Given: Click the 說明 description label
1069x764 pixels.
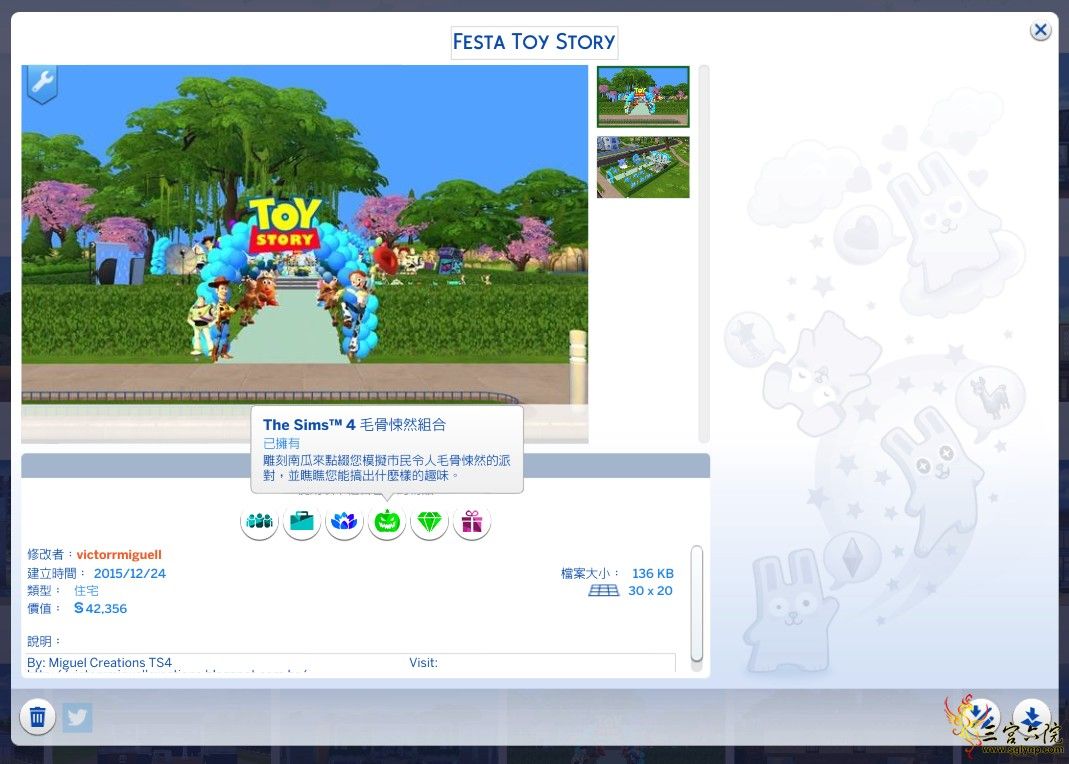Looking at the screenshot, I should coord(44,641).
